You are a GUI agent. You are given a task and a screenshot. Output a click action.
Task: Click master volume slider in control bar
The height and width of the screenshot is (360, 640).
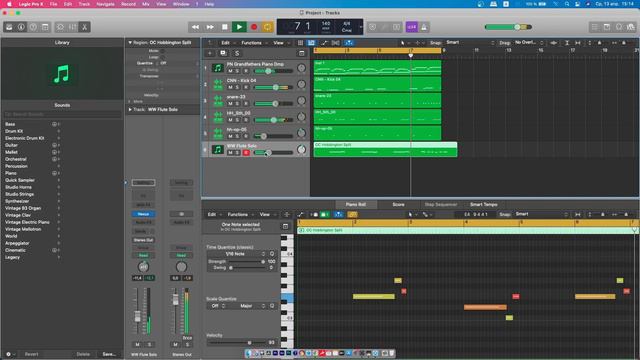pos(508,27)
